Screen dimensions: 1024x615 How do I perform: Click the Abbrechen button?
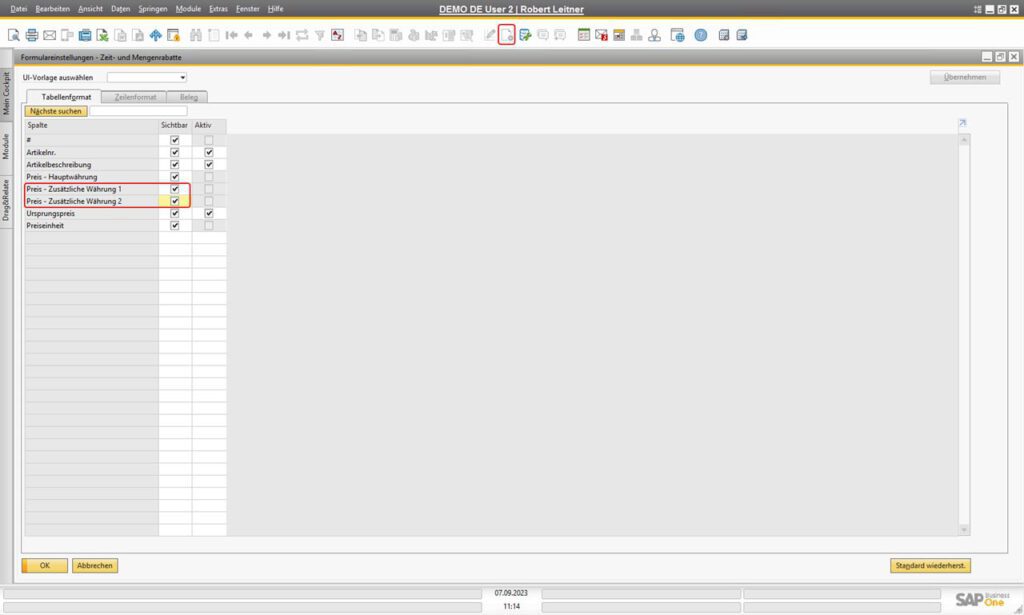tap(95, 566)
